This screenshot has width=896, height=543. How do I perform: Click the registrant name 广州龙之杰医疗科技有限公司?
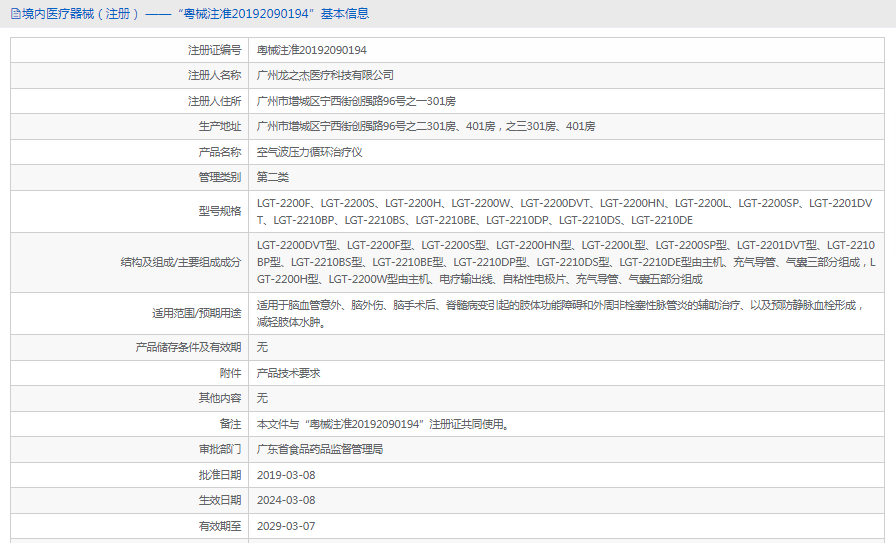[325, 75]
